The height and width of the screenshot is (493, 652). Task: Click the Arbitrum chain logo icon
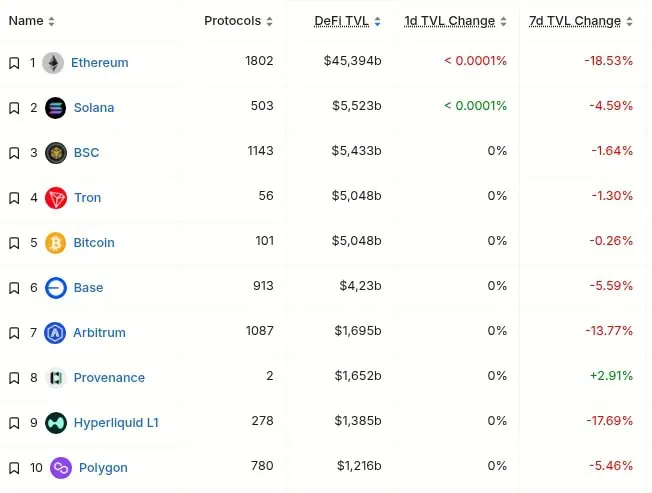[56, 332]
